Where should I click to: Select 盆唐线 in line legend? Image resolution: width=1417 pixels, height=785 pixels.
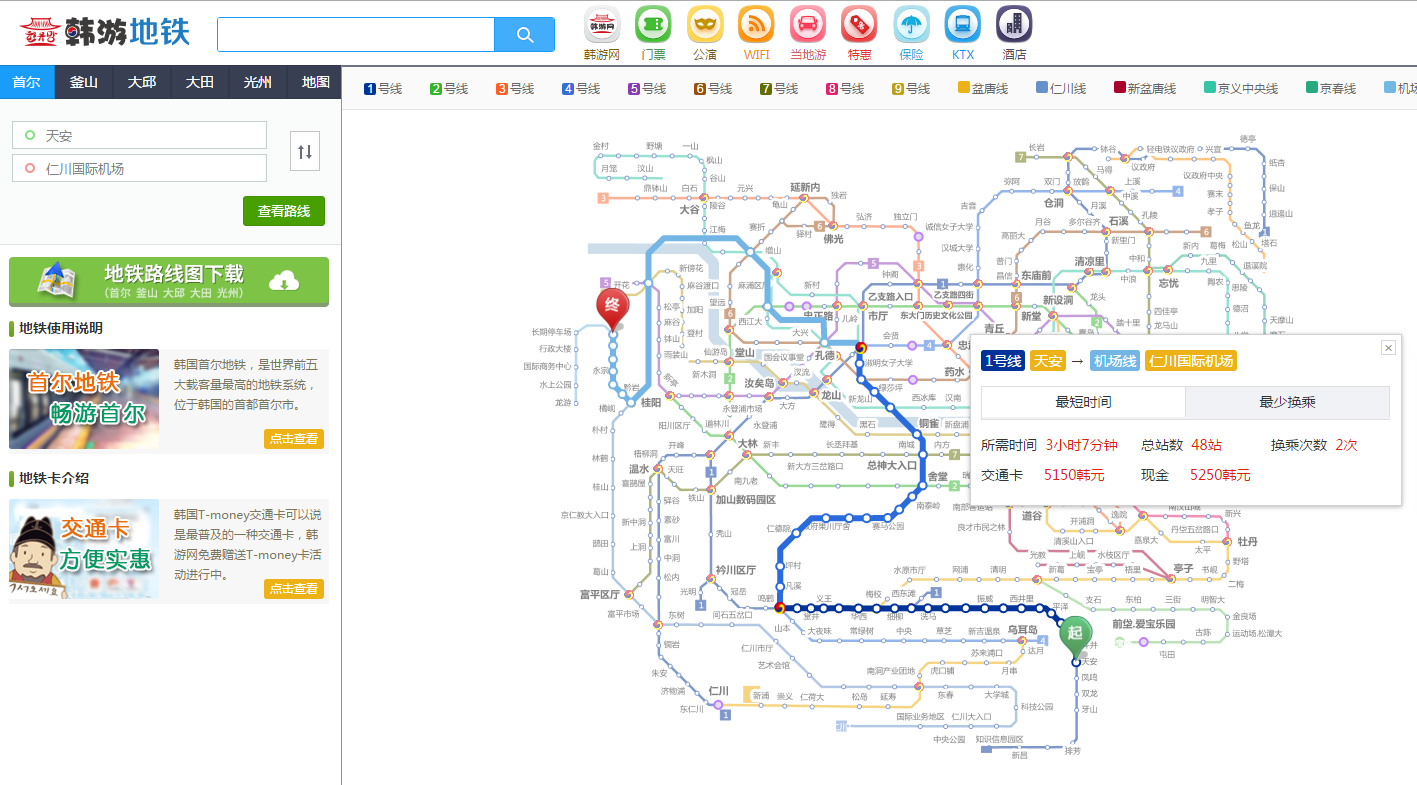pyautogui.click(x=984, y=89)
